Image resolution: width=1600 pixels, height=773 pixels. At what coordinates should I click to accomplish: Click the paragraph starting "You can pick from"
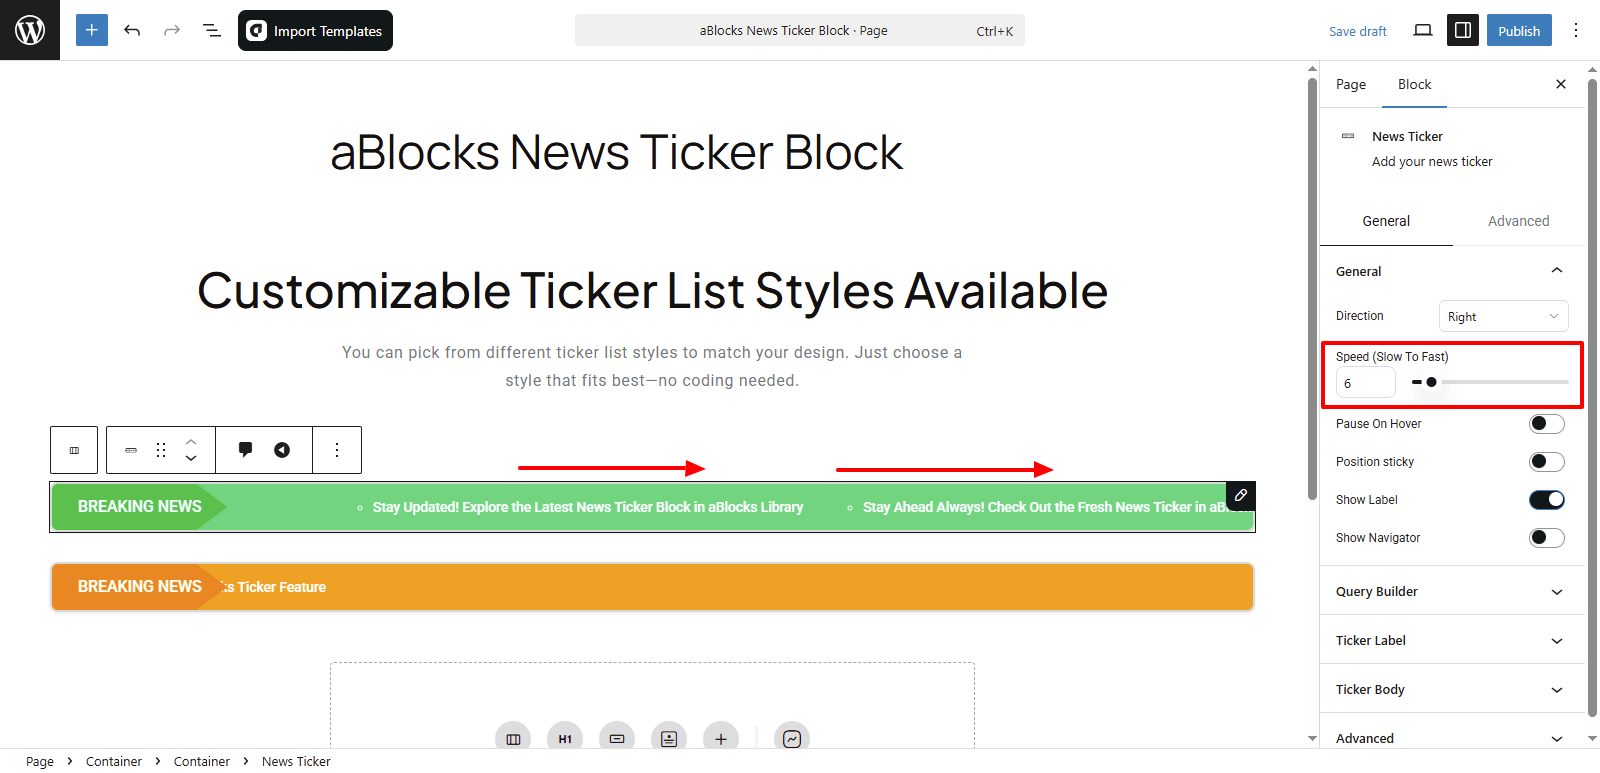[652, 366]
